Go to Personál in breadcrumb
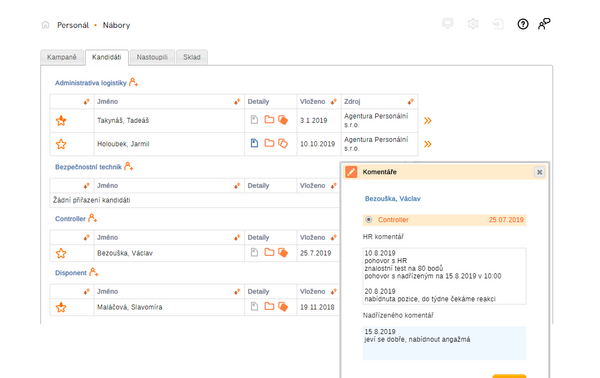The image size is (600, 378). [x=73, y=25]
